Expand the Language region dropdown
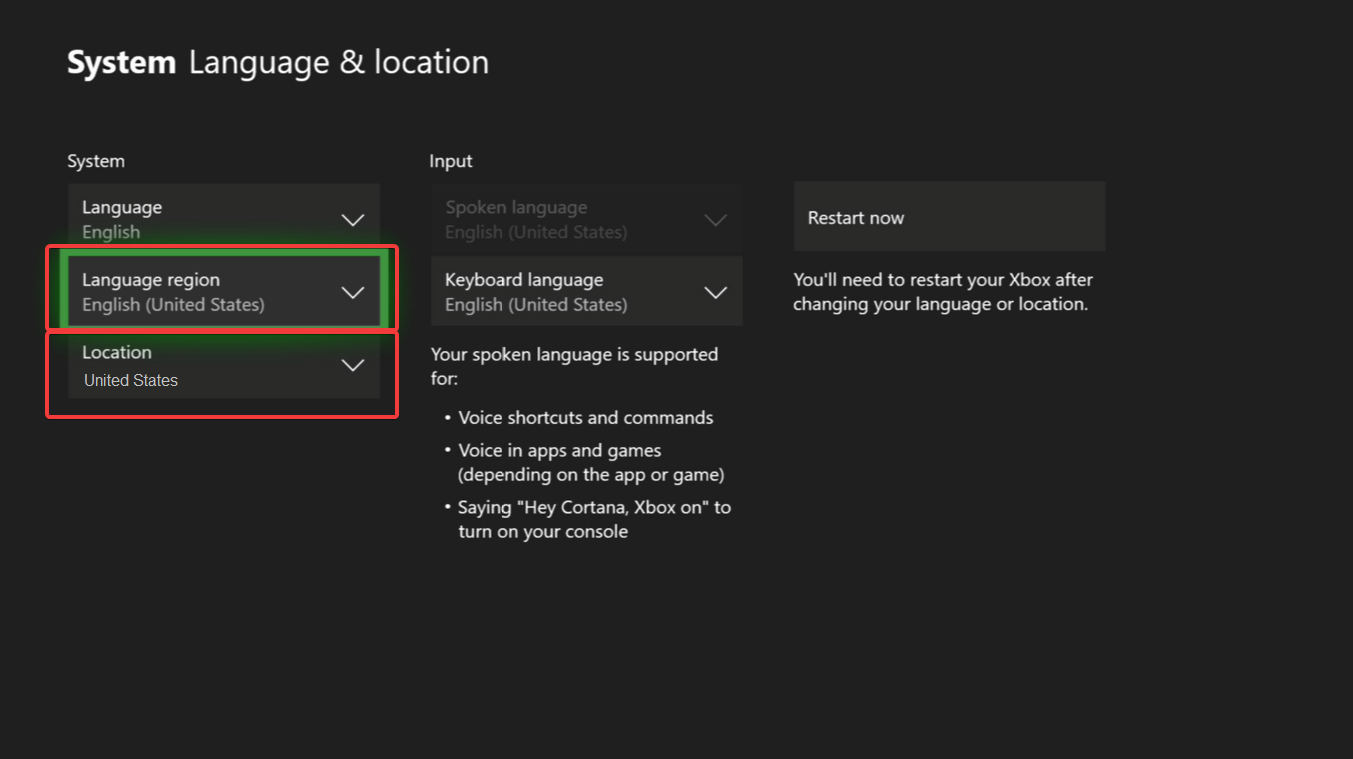 click(x=224, y=292)
